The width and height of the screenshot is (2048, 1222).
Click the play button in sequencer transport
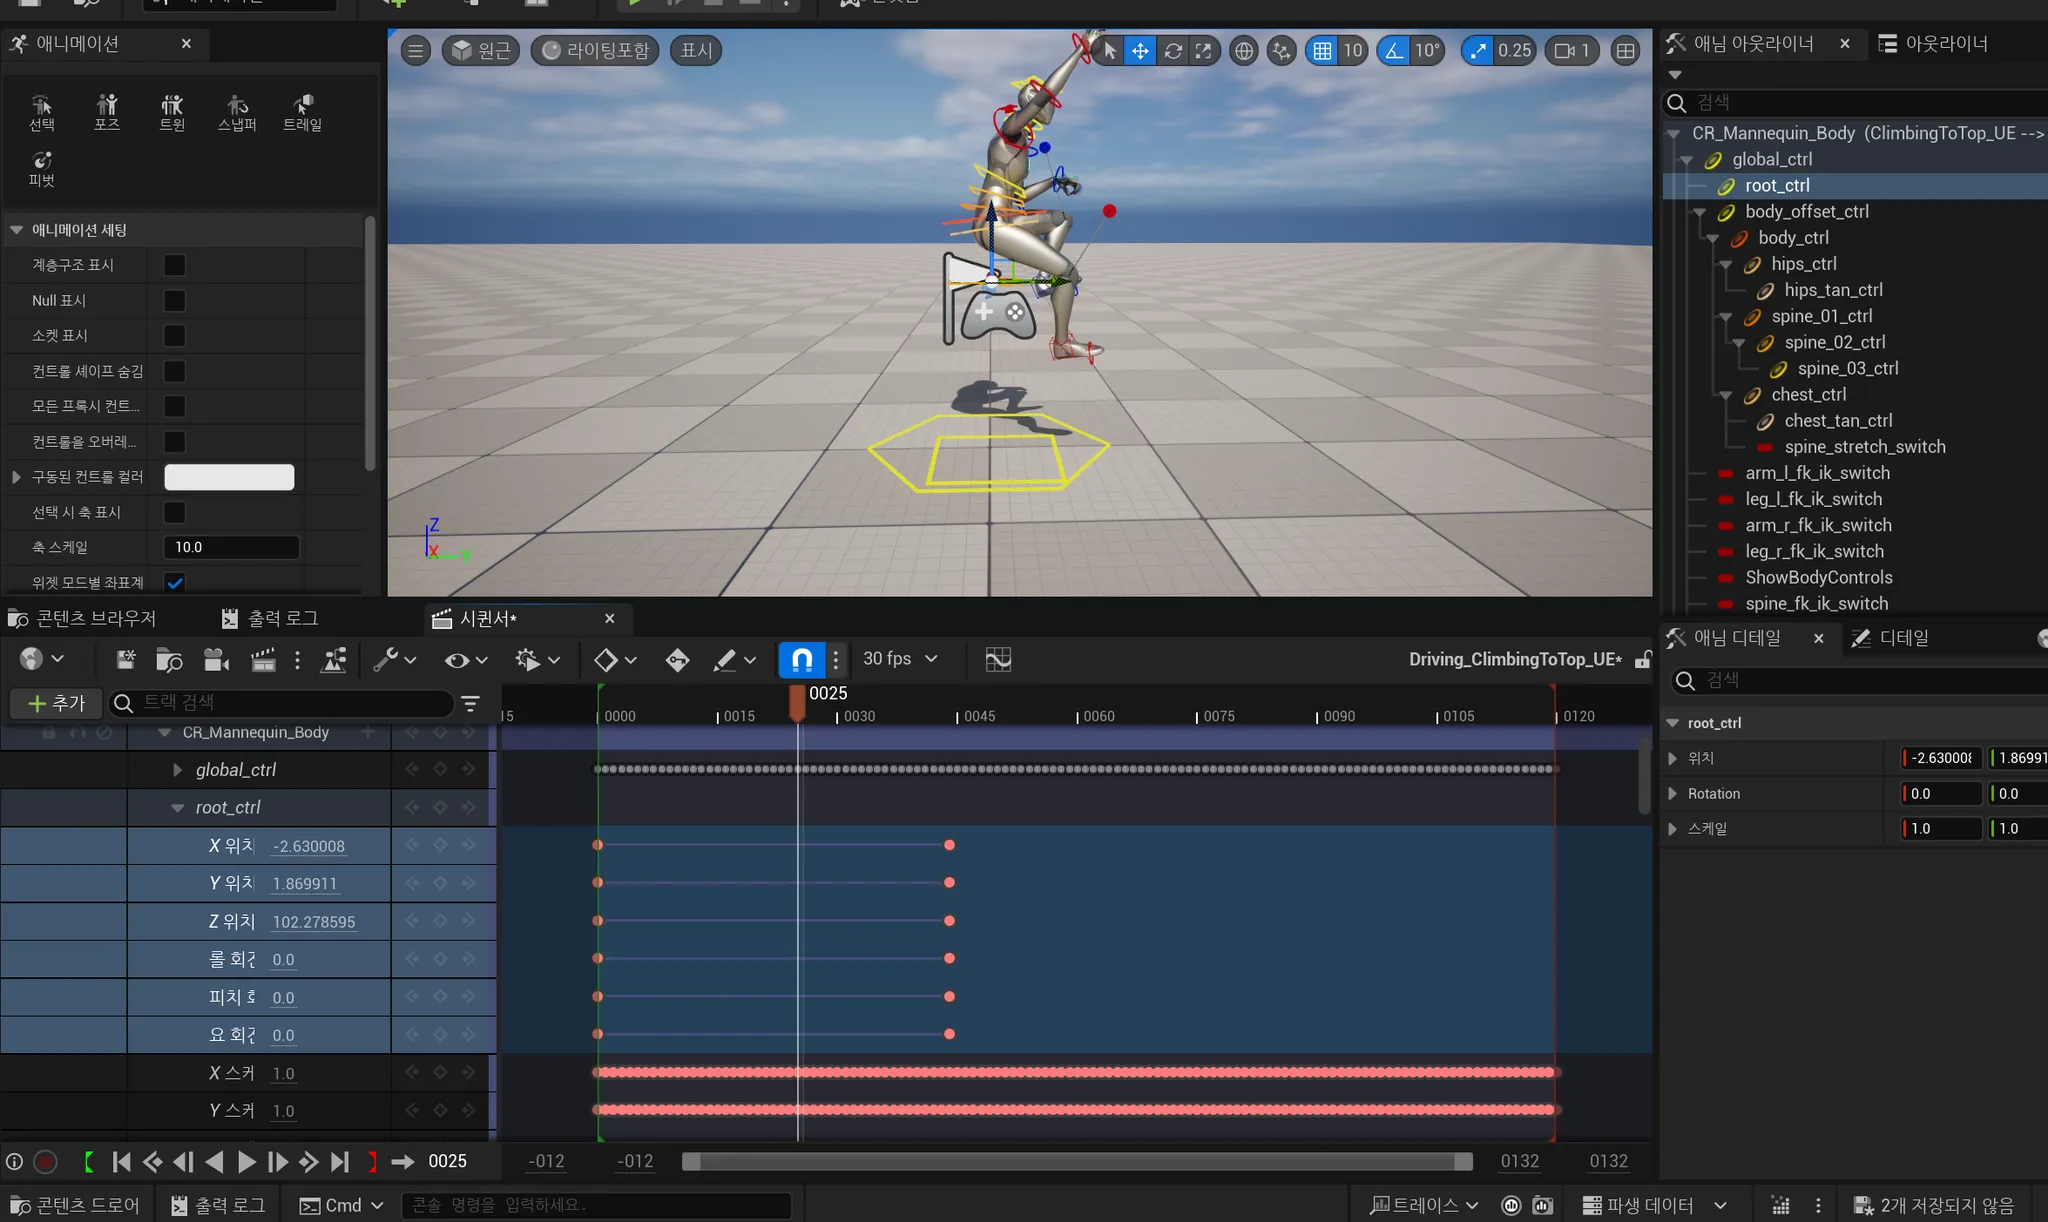(x=246, y=1161)
